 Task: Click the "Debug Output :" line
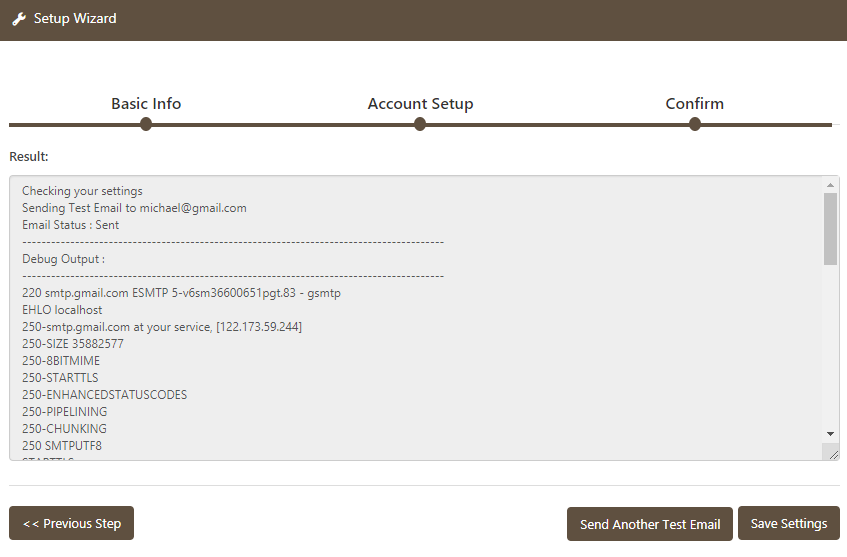(63, 259)
